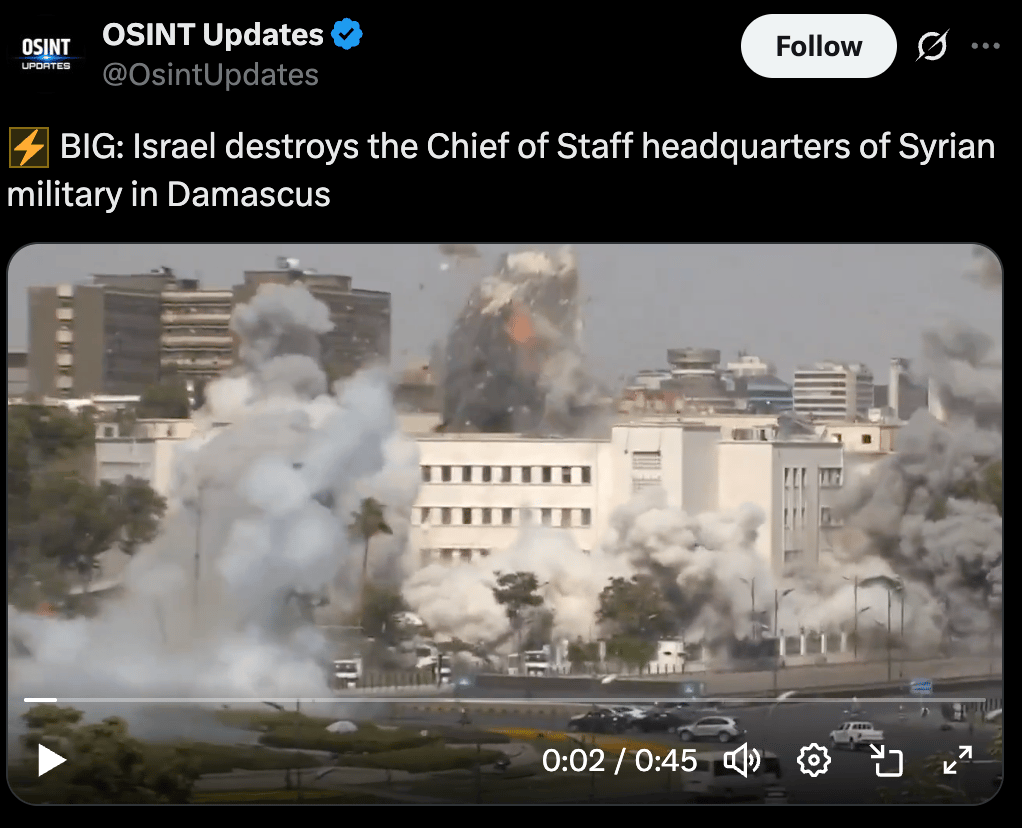This screenshot has width=1022, height=828.
Task: Toggle picture-in-picture mode icon
Action: (x=886, y=760)
